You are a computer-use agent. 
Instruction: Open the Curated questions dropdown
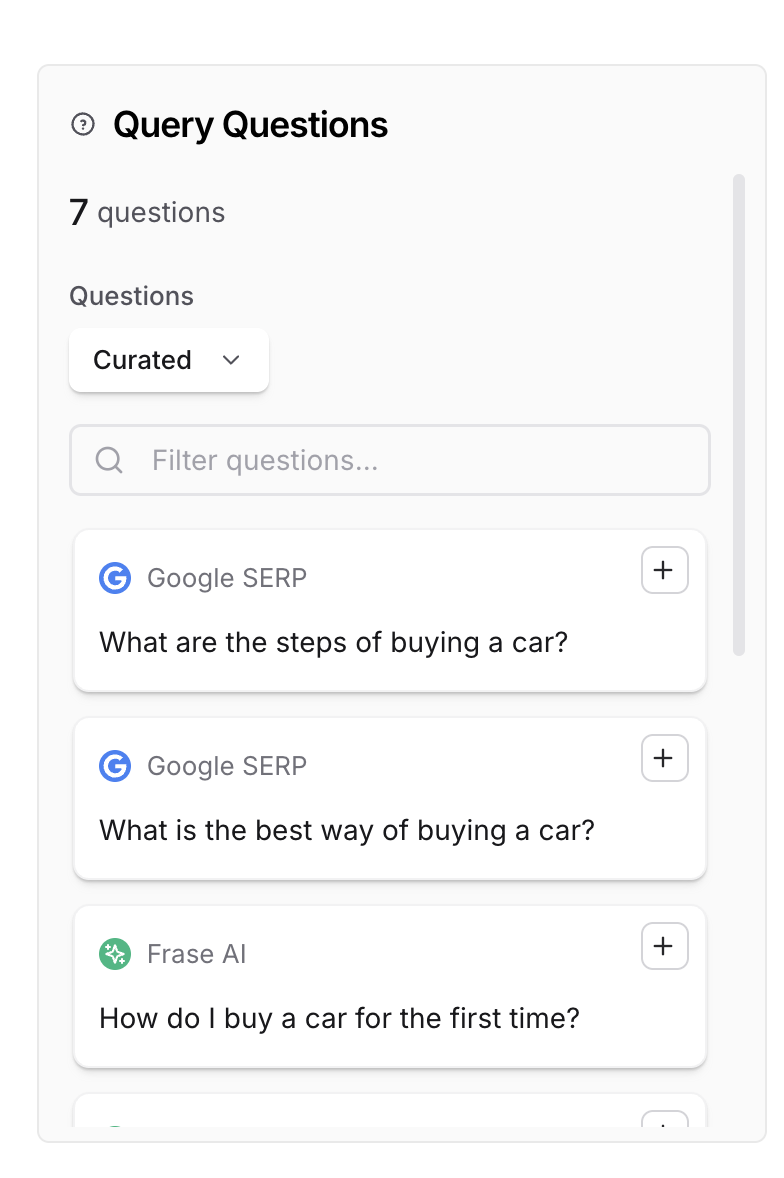168,360
